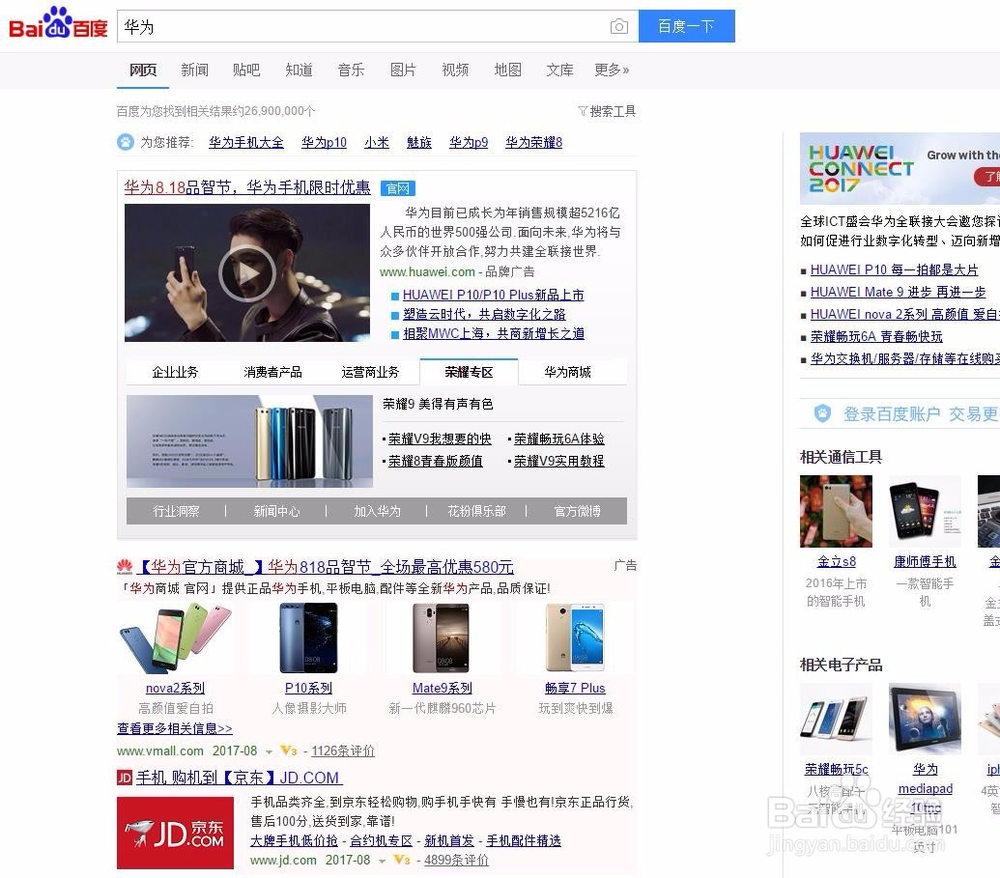Viewport: 1000px width, 878px height.
Task: Click the paw recommendation icon
Action: (x=126, y=142)
